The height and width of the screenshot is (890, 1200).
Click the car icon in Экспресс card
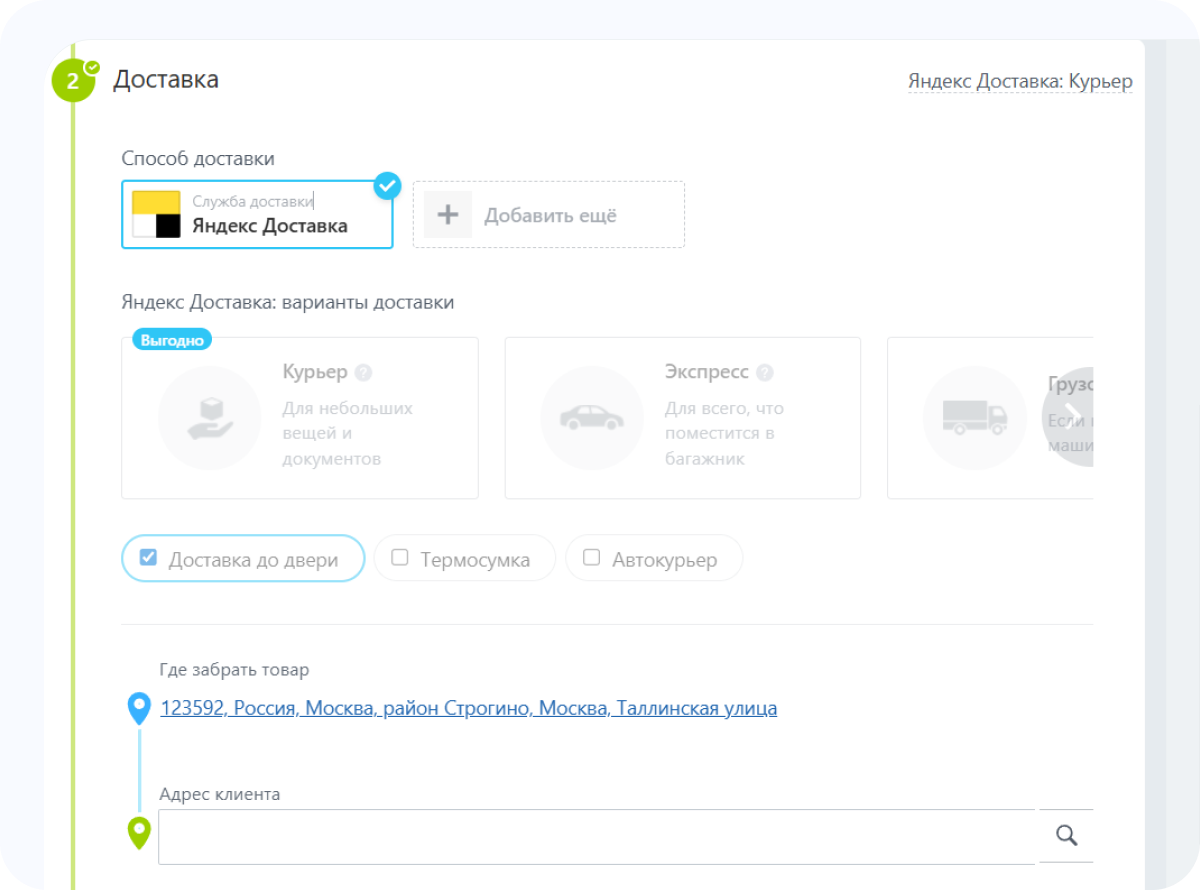click(x=592, y=417)
